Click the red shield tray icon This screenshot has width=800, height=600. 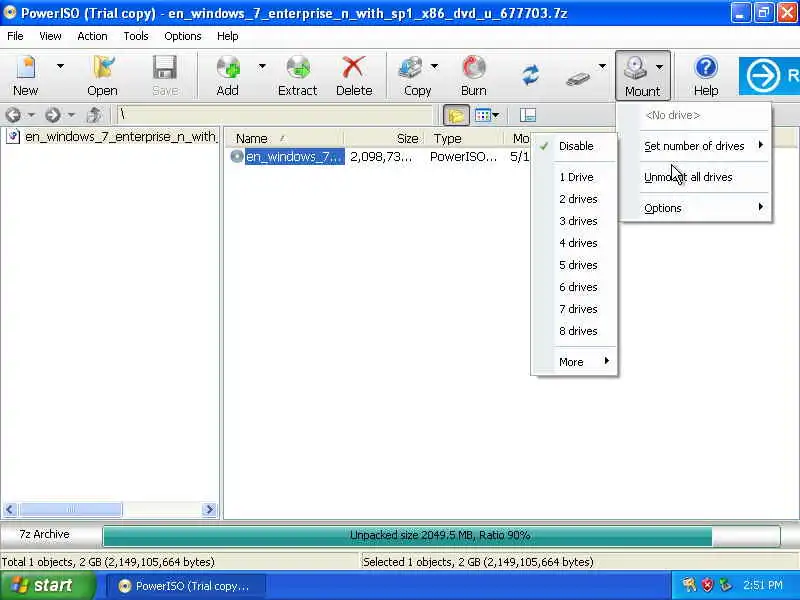pos(707,585)
